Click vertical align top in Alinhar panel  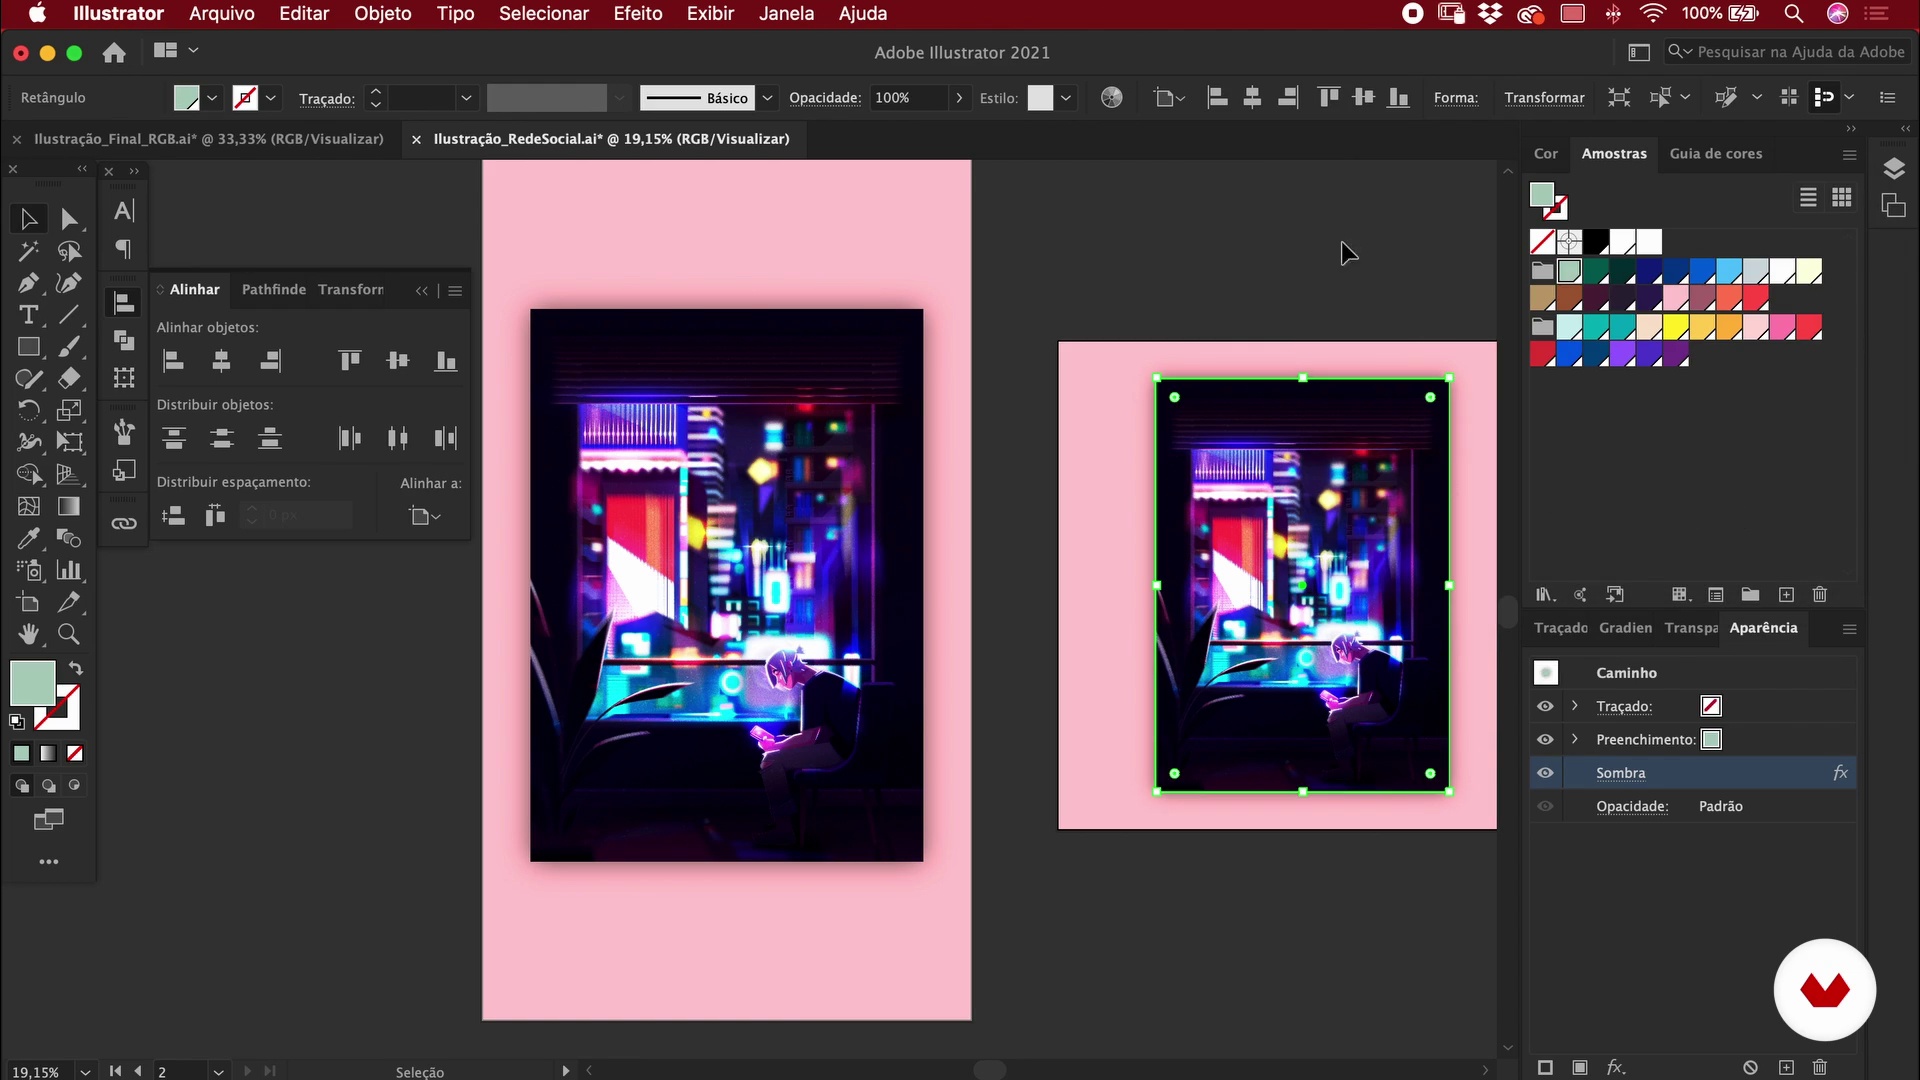[350, 361]
